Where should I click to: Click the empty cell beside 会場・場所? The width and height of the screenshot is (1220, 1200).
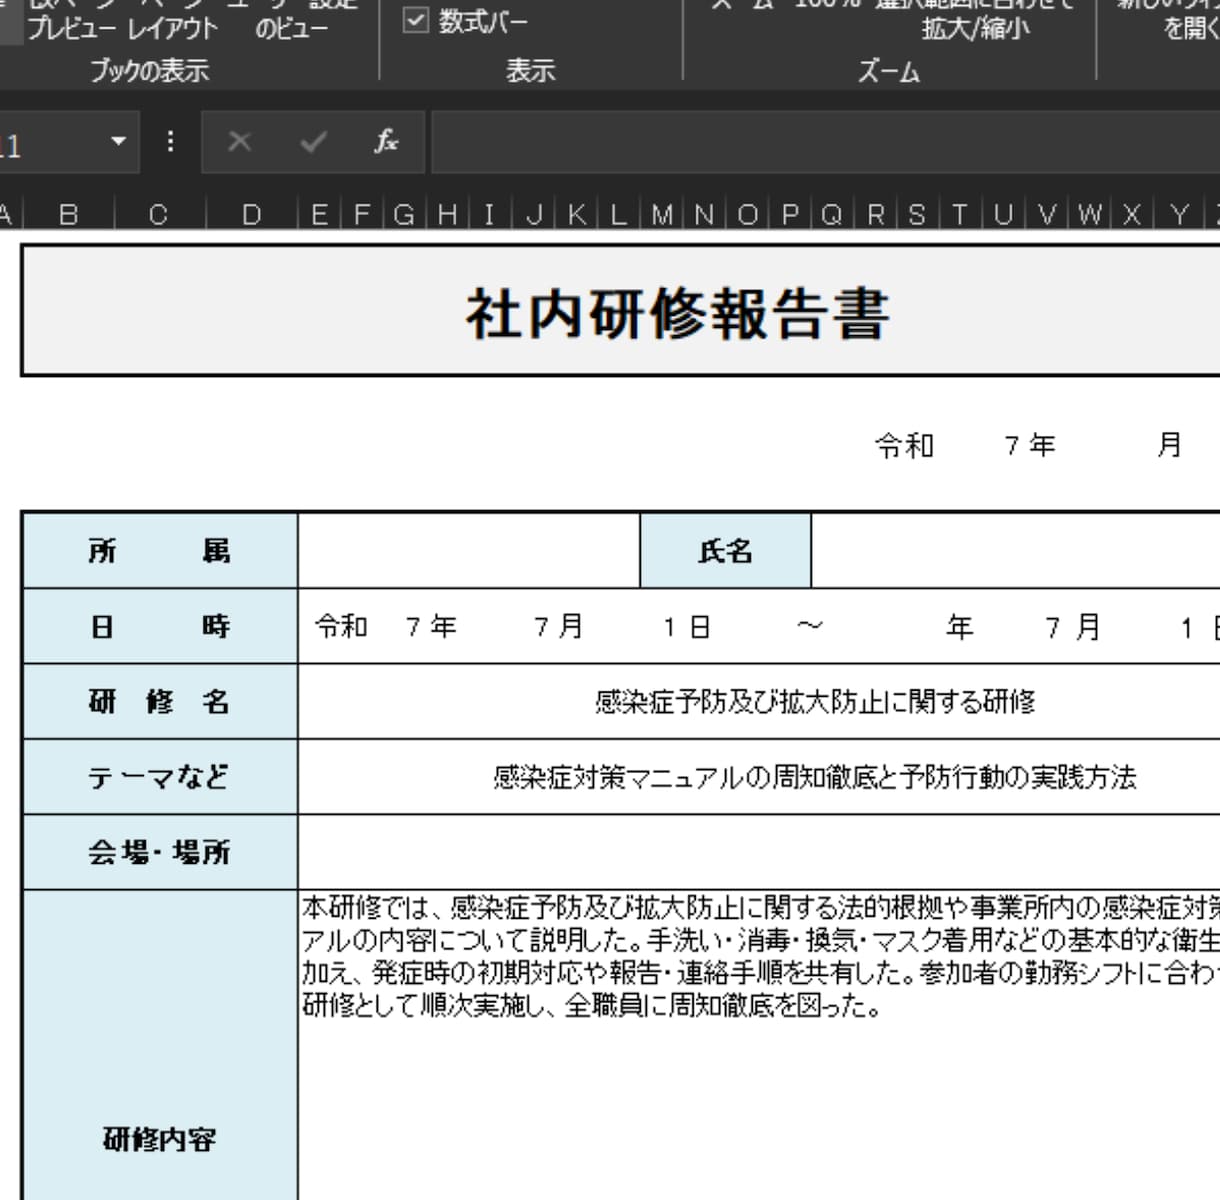coord(760,852)
